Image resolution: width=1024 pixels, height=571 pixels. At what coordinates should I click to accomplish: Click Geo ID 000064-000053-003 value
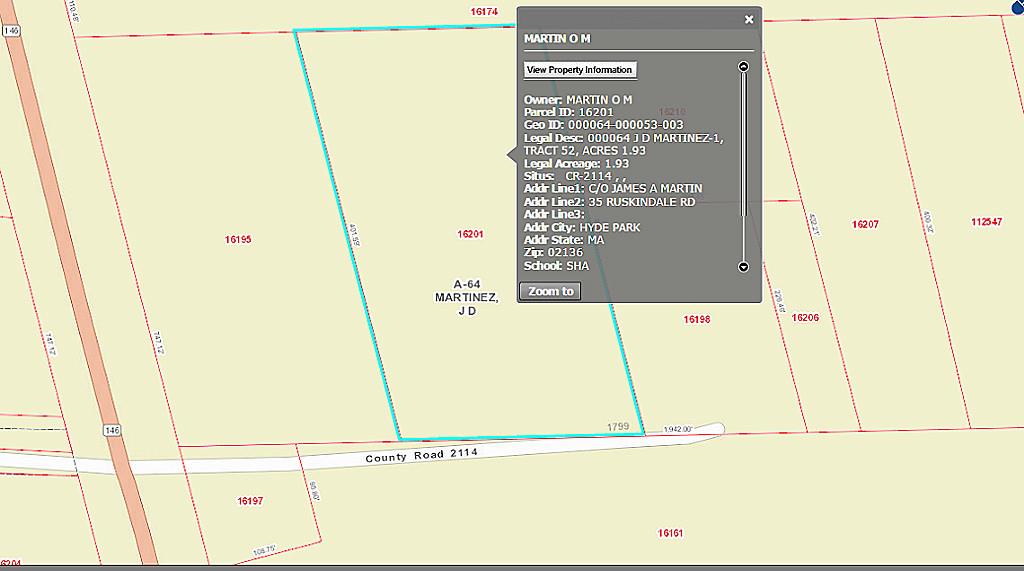pyautogui.click(x=626, y=125)
